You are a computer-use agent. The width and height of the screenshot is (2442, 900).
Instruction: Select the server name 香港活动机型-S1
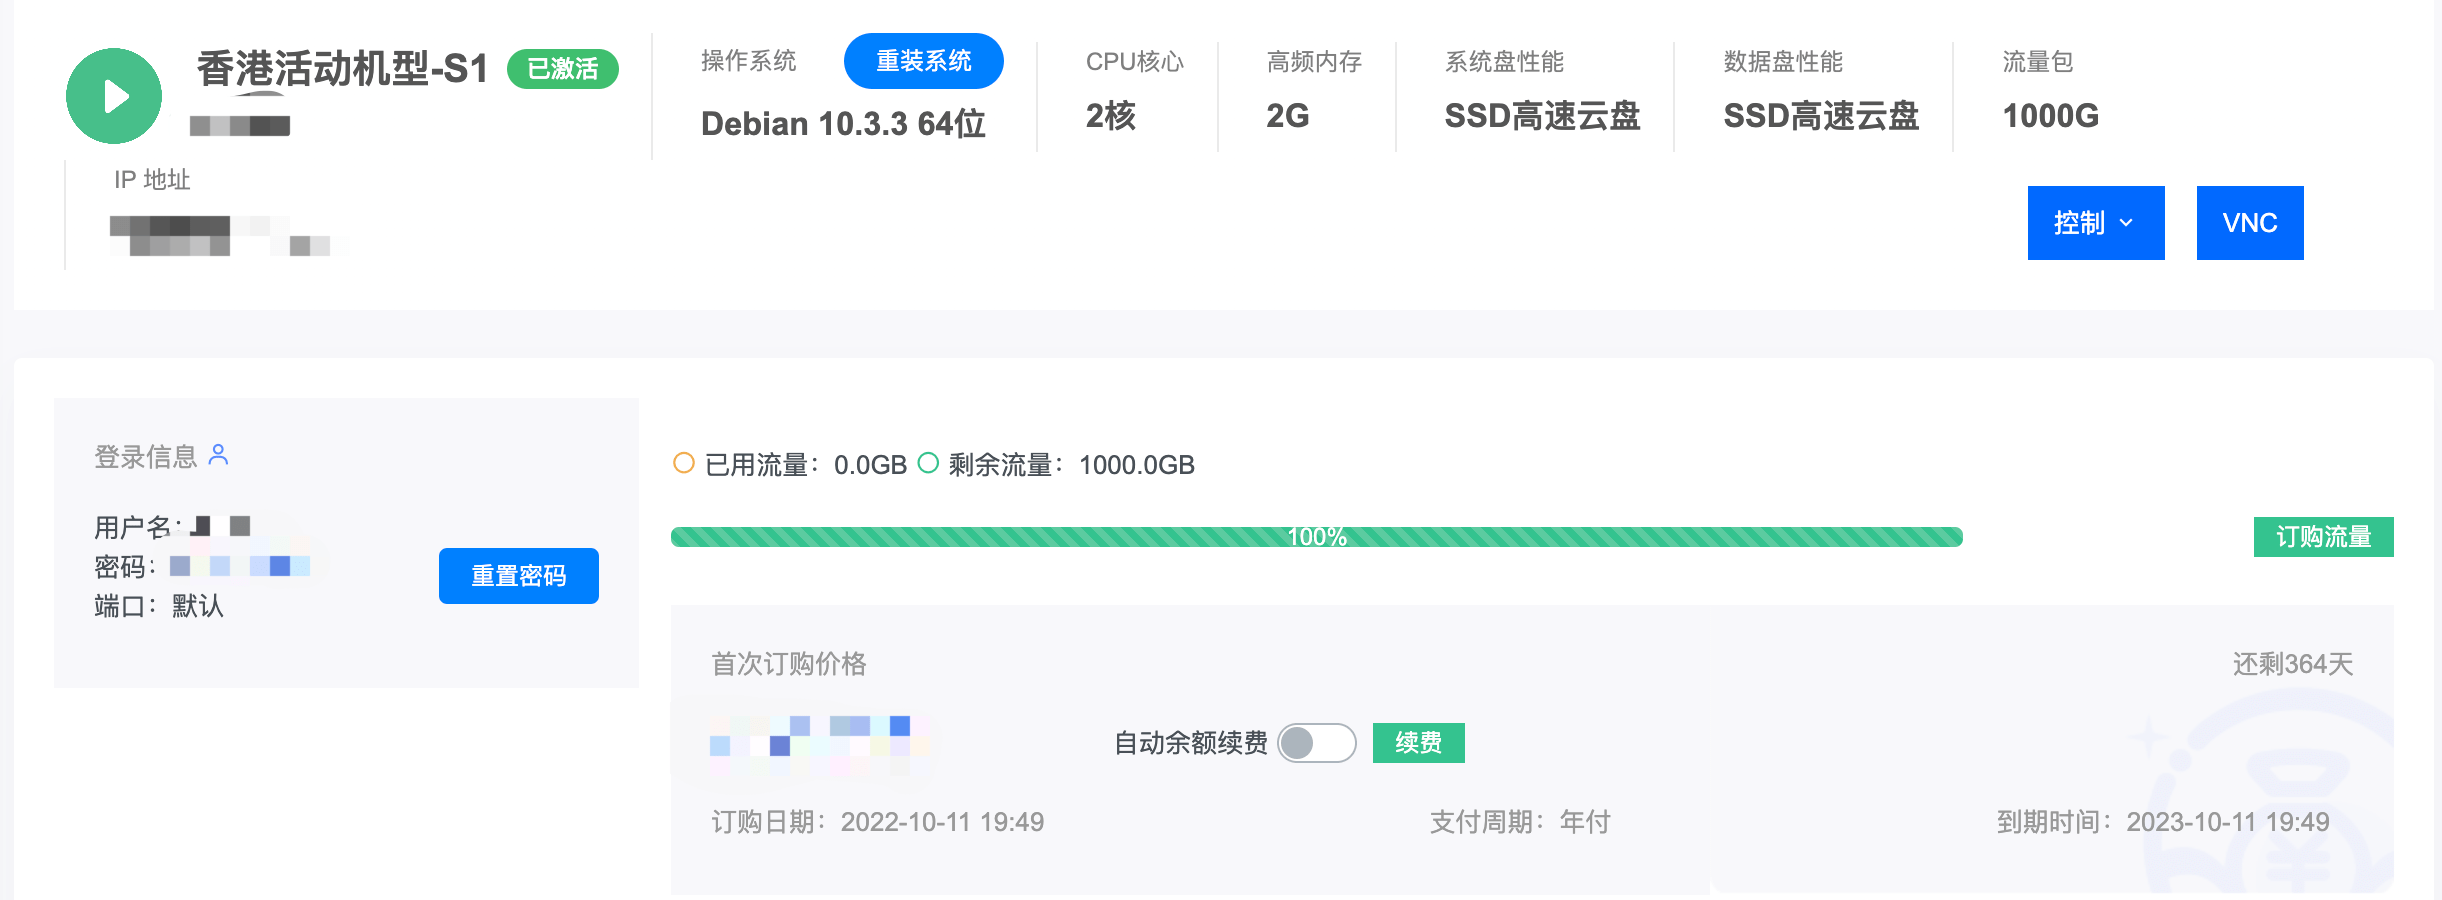click(341, 70)
